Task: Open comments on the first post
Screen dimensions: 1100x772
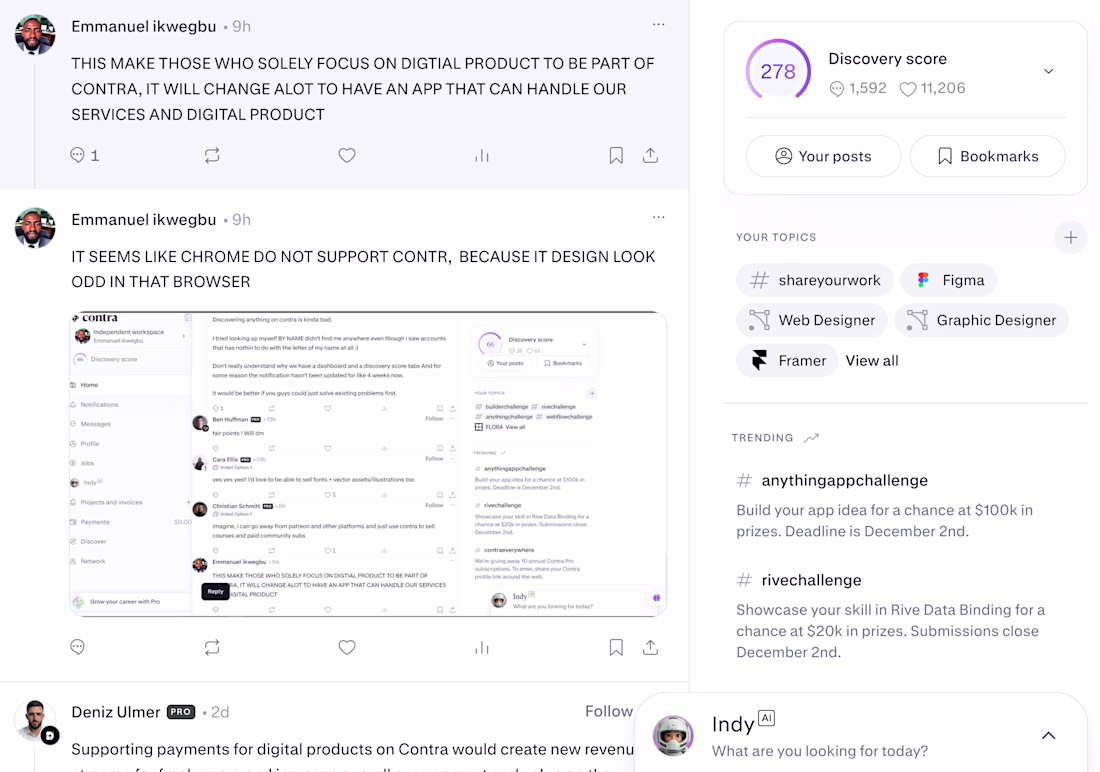Action: tap(84, 155)
